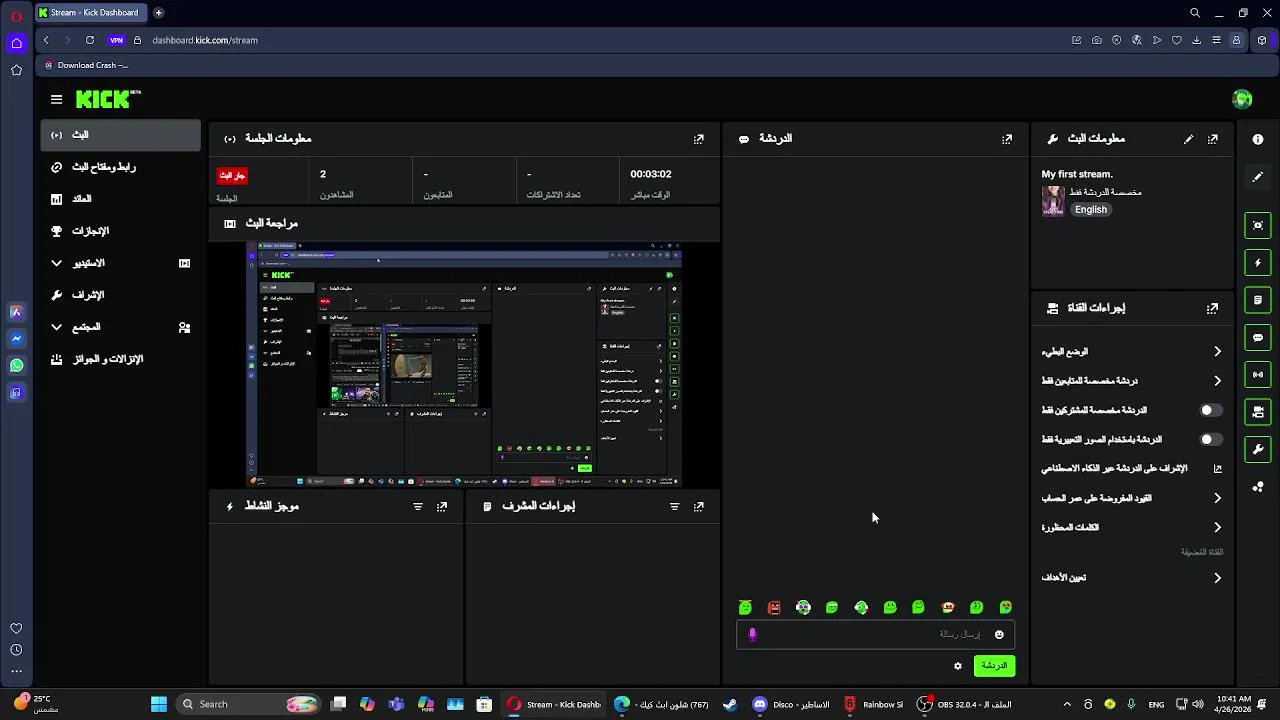Toggle the wrench widget in the right rail
This screenshot has width=1280, height=720.
pos(1258,449)
